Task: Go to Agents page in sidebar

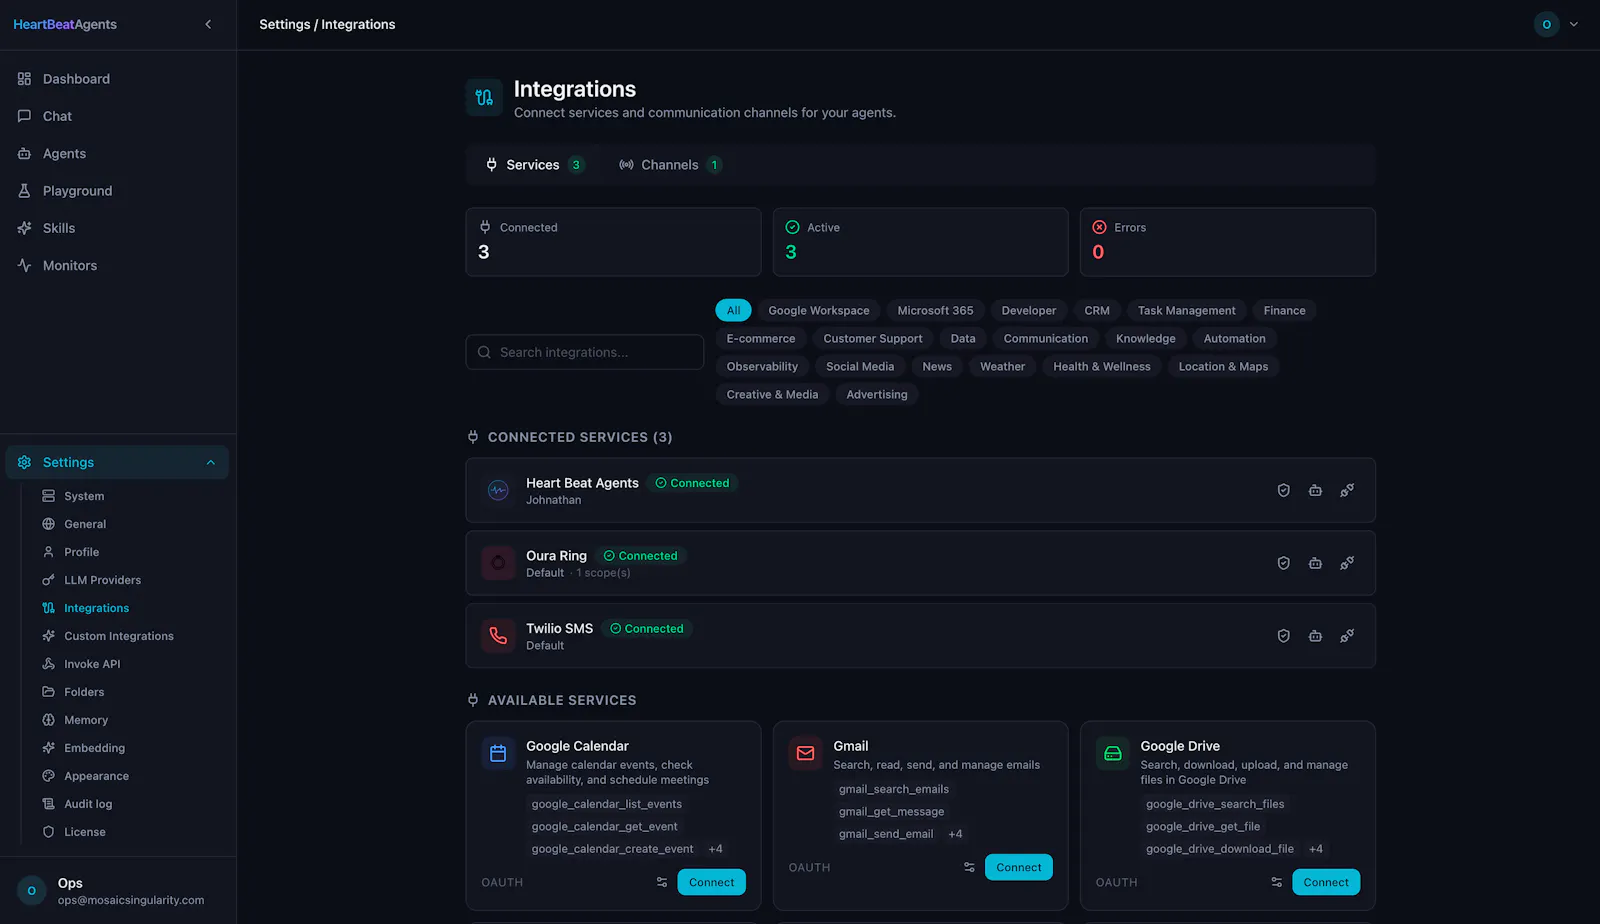Action: click(118, 153)
